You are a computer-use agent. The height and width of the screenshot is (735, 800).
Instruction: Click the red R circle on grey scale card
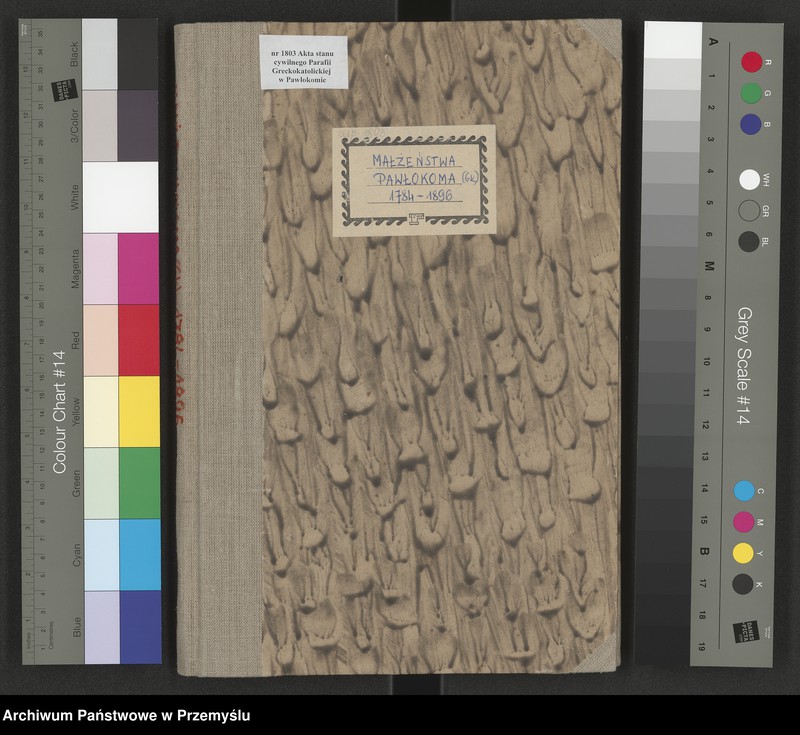(750, 62)
